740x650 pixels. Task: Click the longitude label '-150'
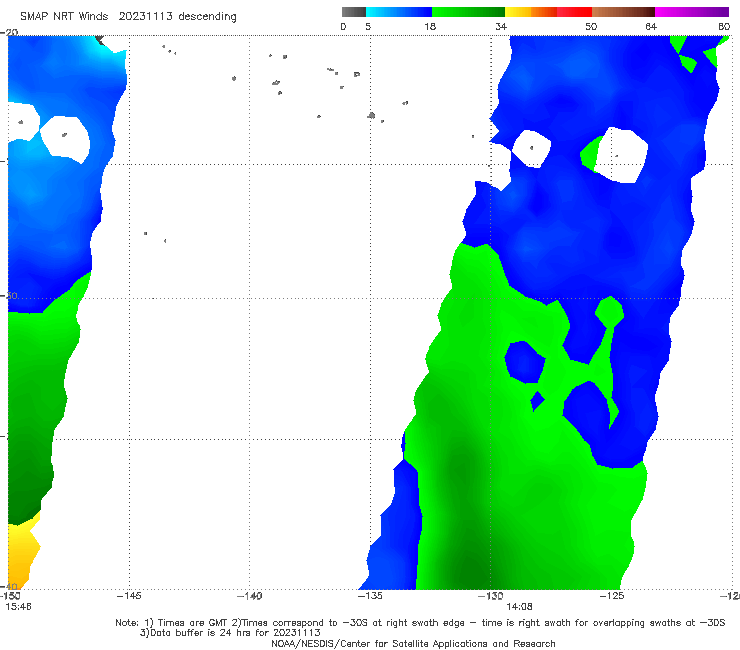[9, 596]
